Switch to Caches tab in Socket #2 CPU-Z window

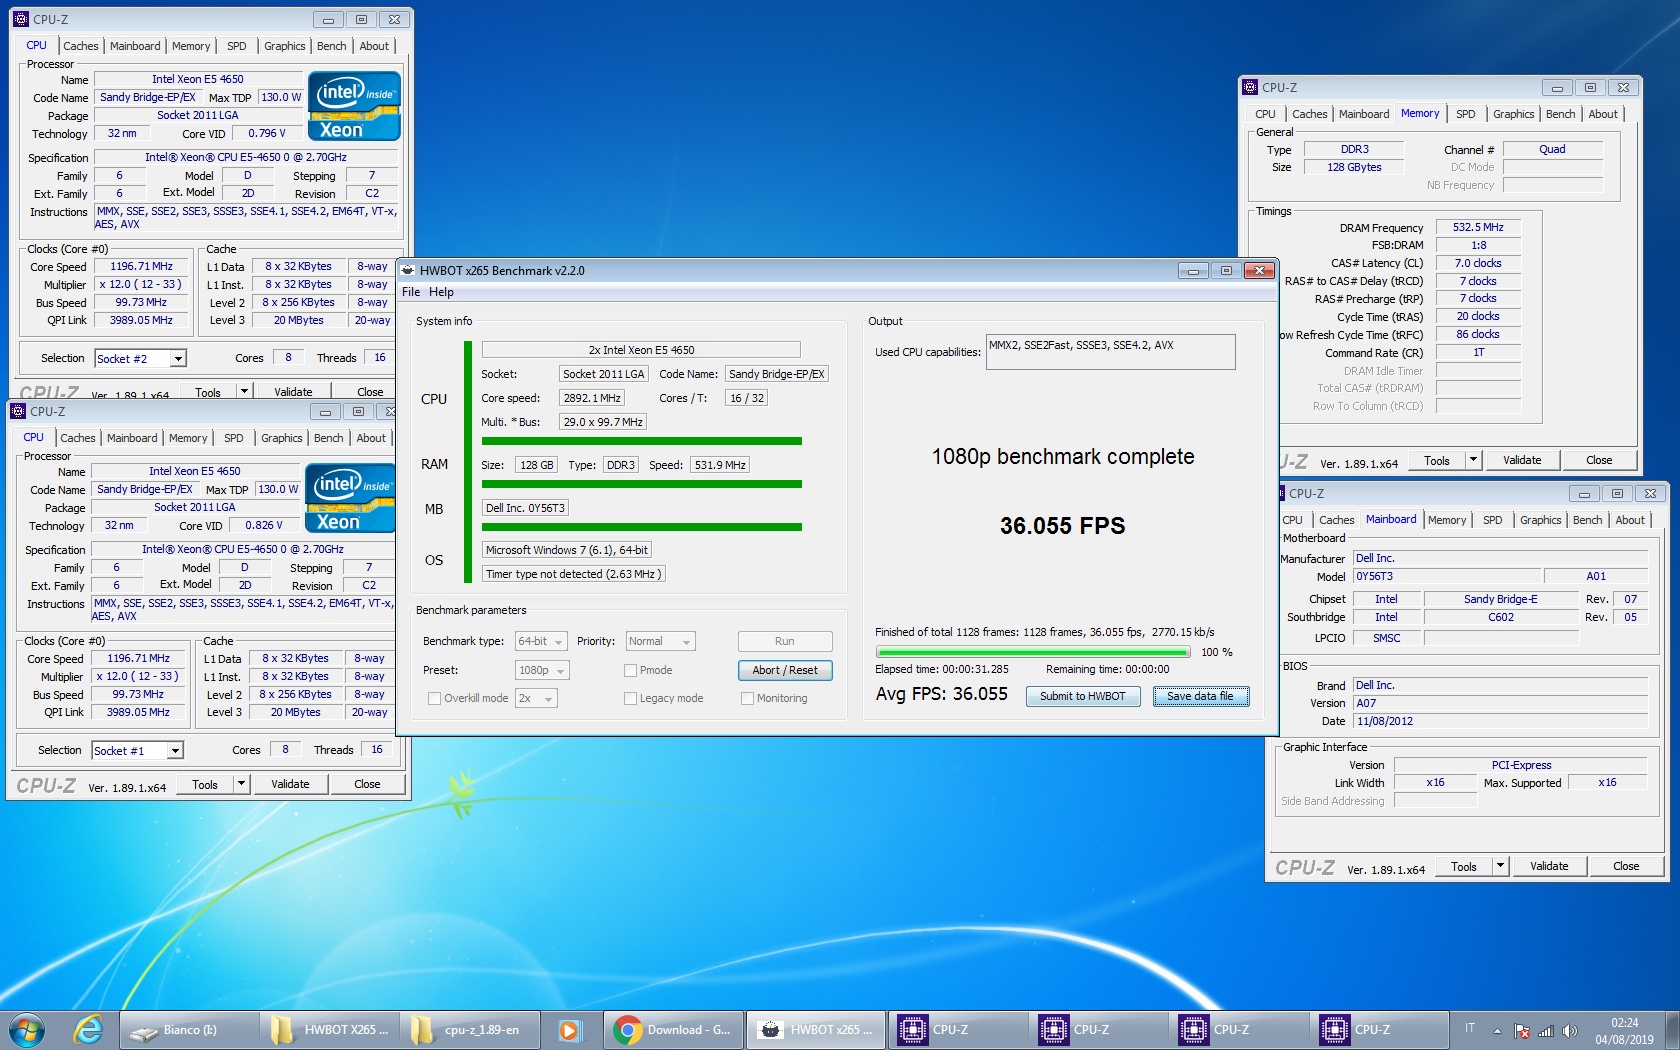click(x=81, y=46)
